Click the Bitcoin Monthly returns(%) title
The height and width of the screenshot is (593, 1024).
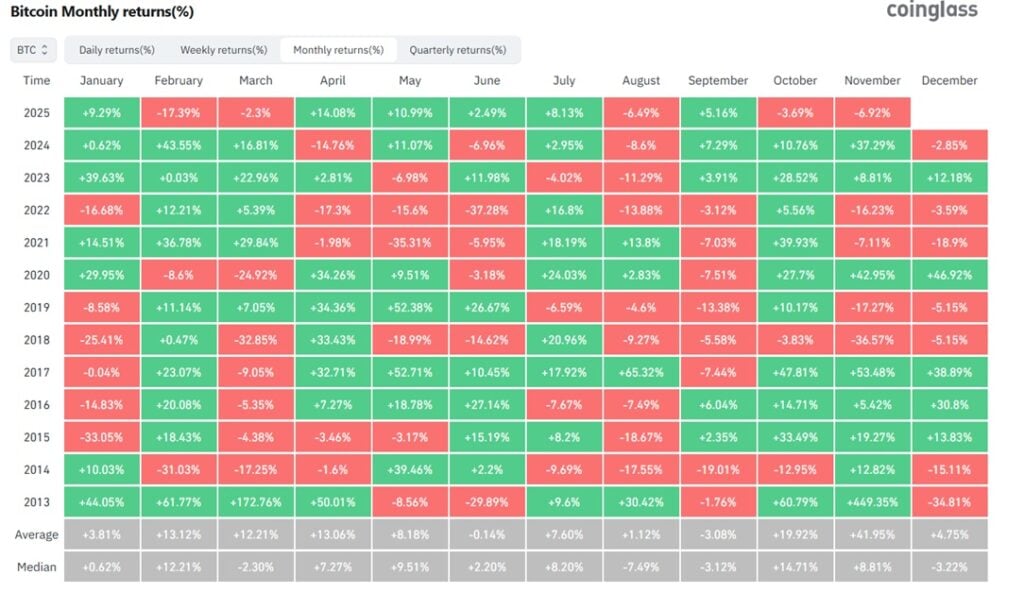tap(102, 12)
